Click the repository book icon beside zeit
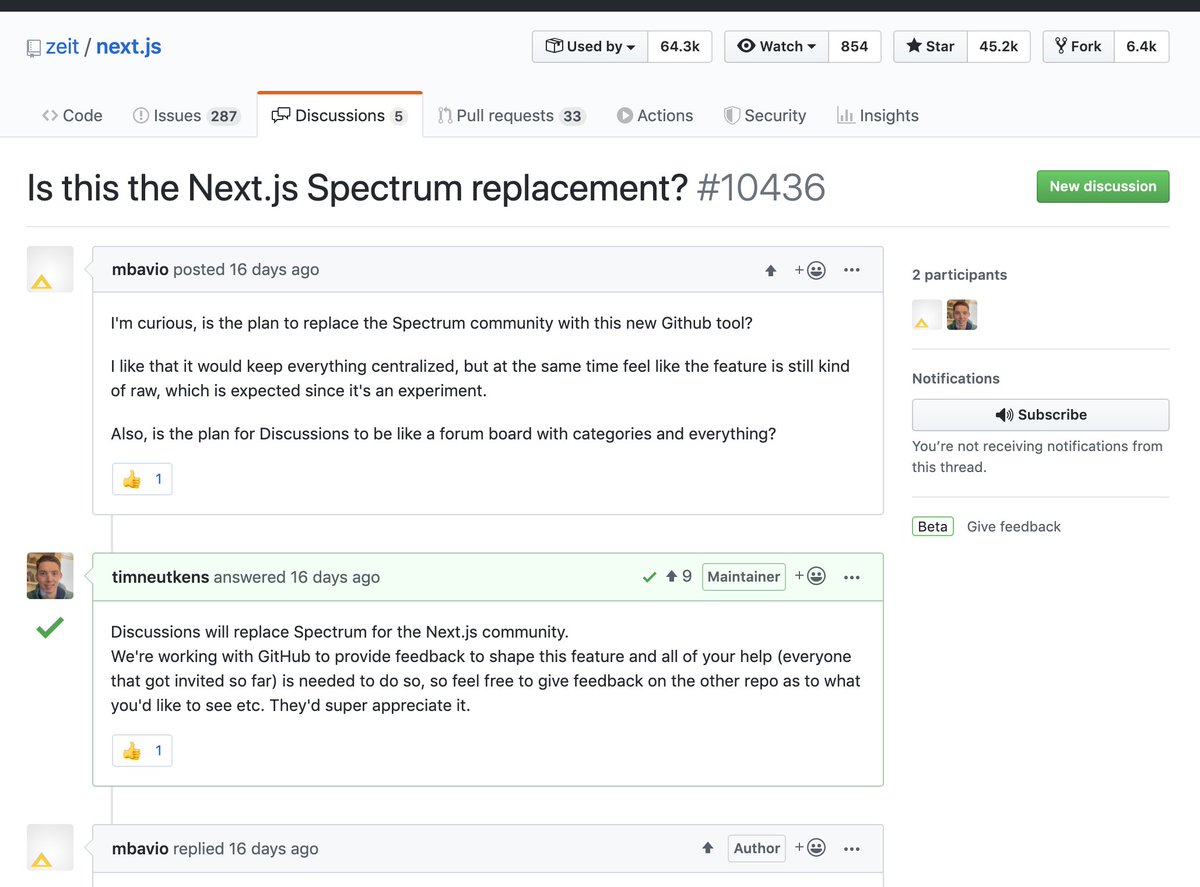The image size is (1200, 887). click(x=34, y=46)
